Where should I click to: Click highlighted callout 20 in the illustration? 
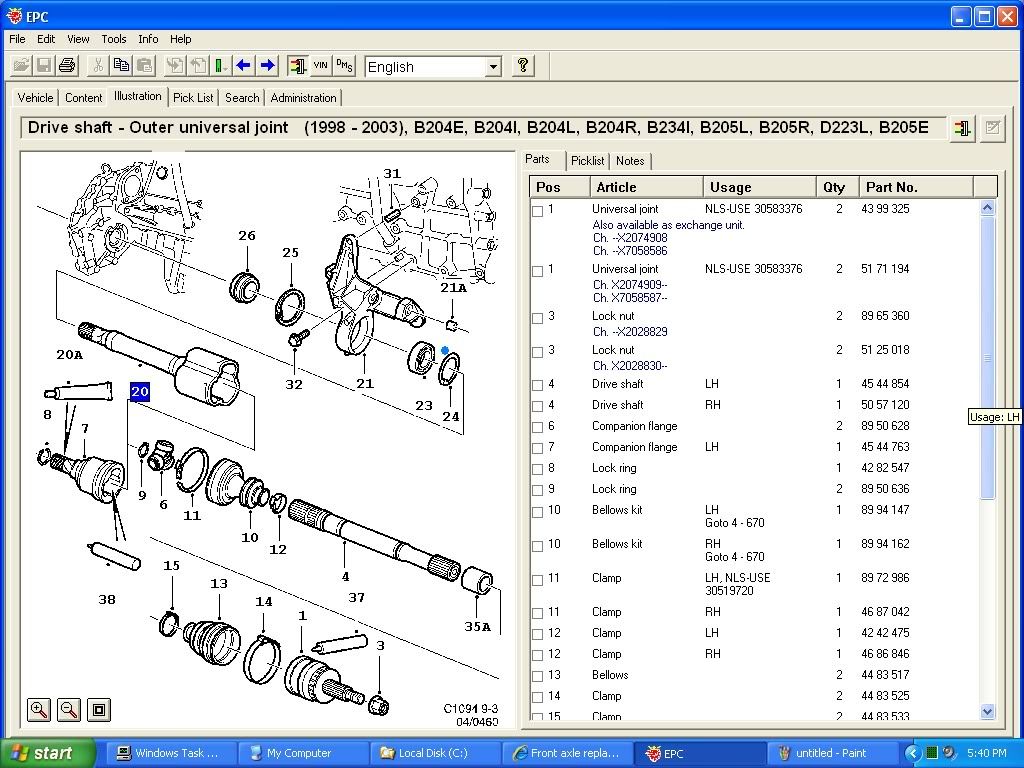pos(139,392)
